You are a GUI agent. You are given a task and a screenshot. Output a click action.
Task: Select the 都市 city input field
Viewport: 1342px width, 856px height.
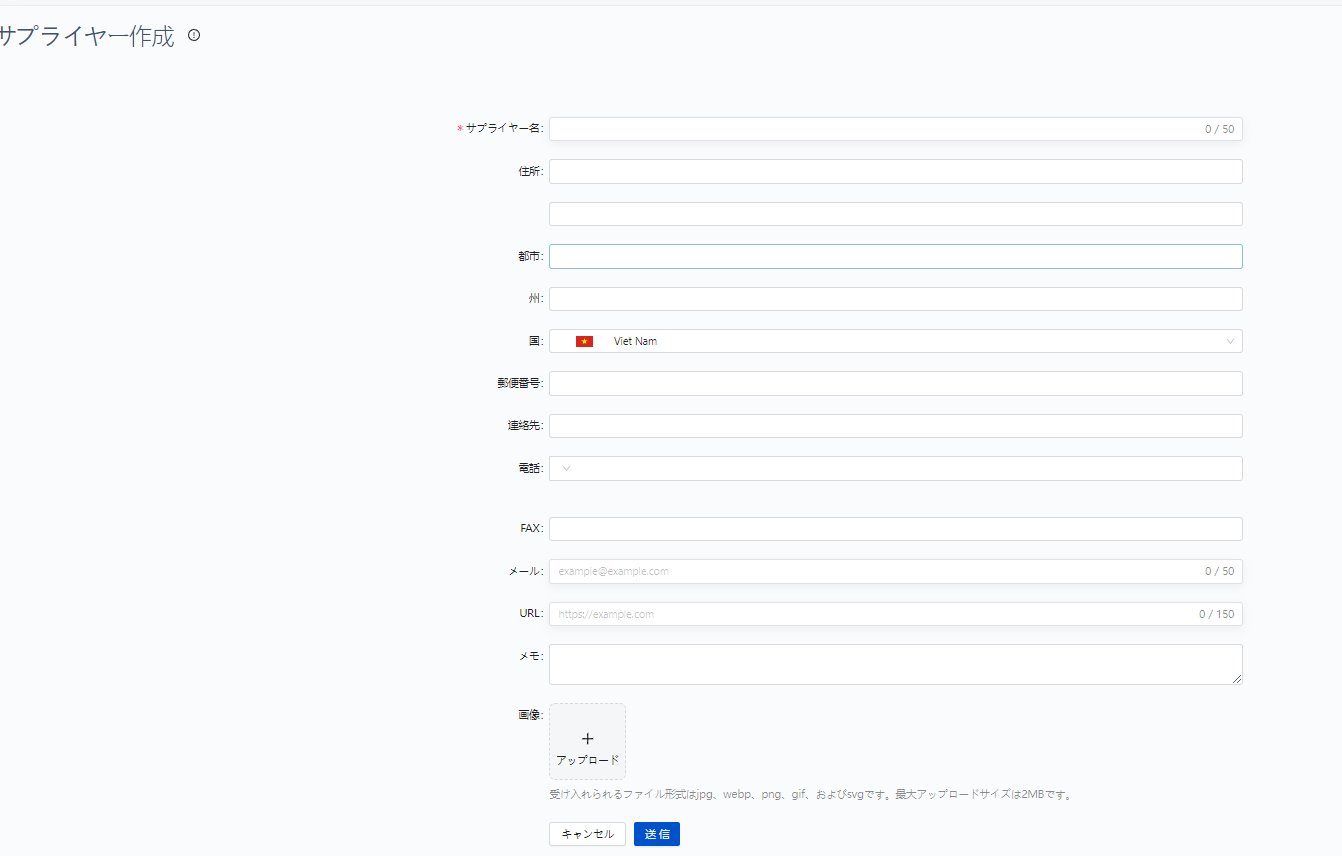tap(895, 257)
